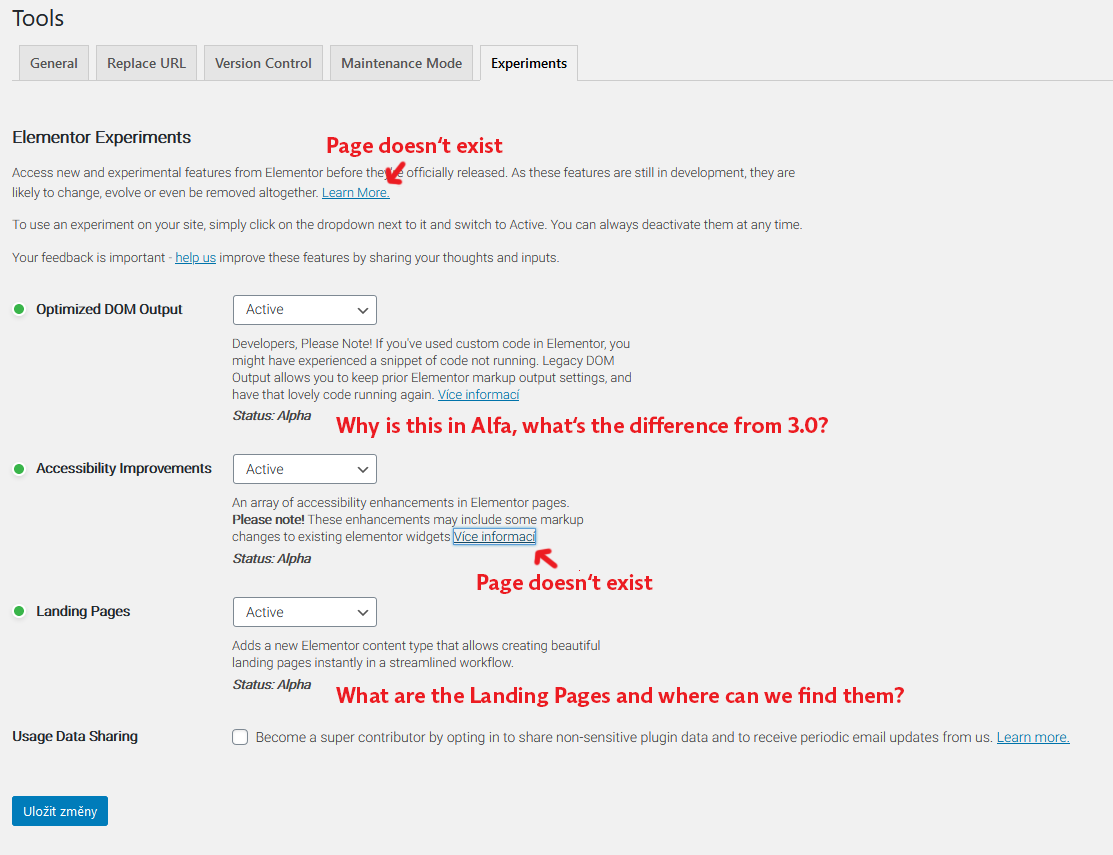The image size is (1113, 855).
Task: Open the Accessibility Improvements status dropdown
Action: (x=304, y=468)
